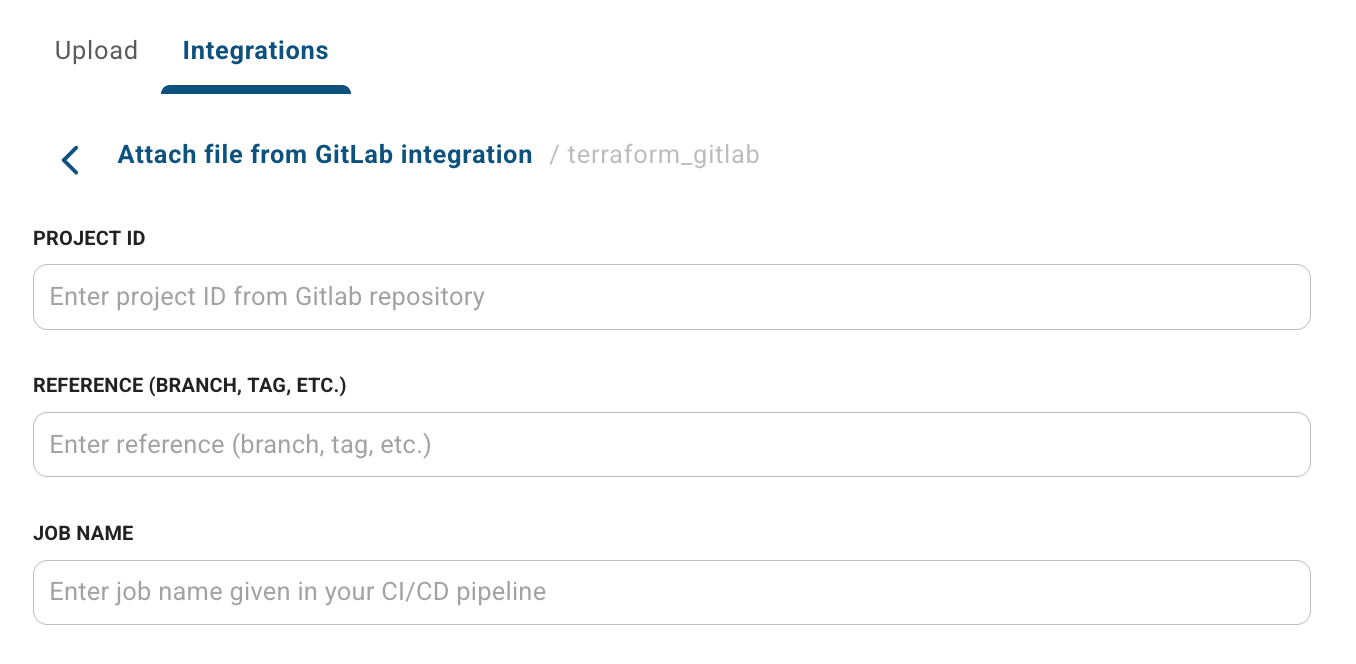Select the Enter reference placeholder text

240,445
